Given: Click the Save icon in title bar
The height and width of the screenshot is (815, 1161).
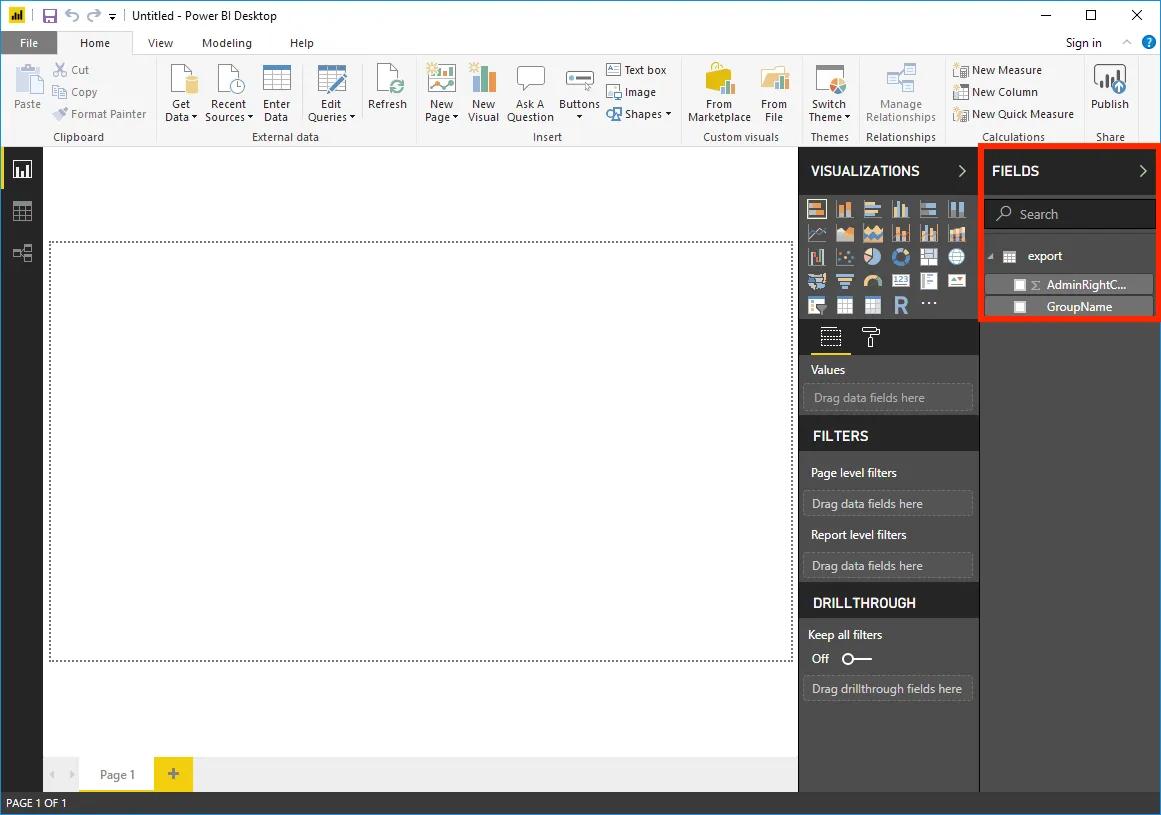Looking at the screenshot, I should [x=50, y=16].
